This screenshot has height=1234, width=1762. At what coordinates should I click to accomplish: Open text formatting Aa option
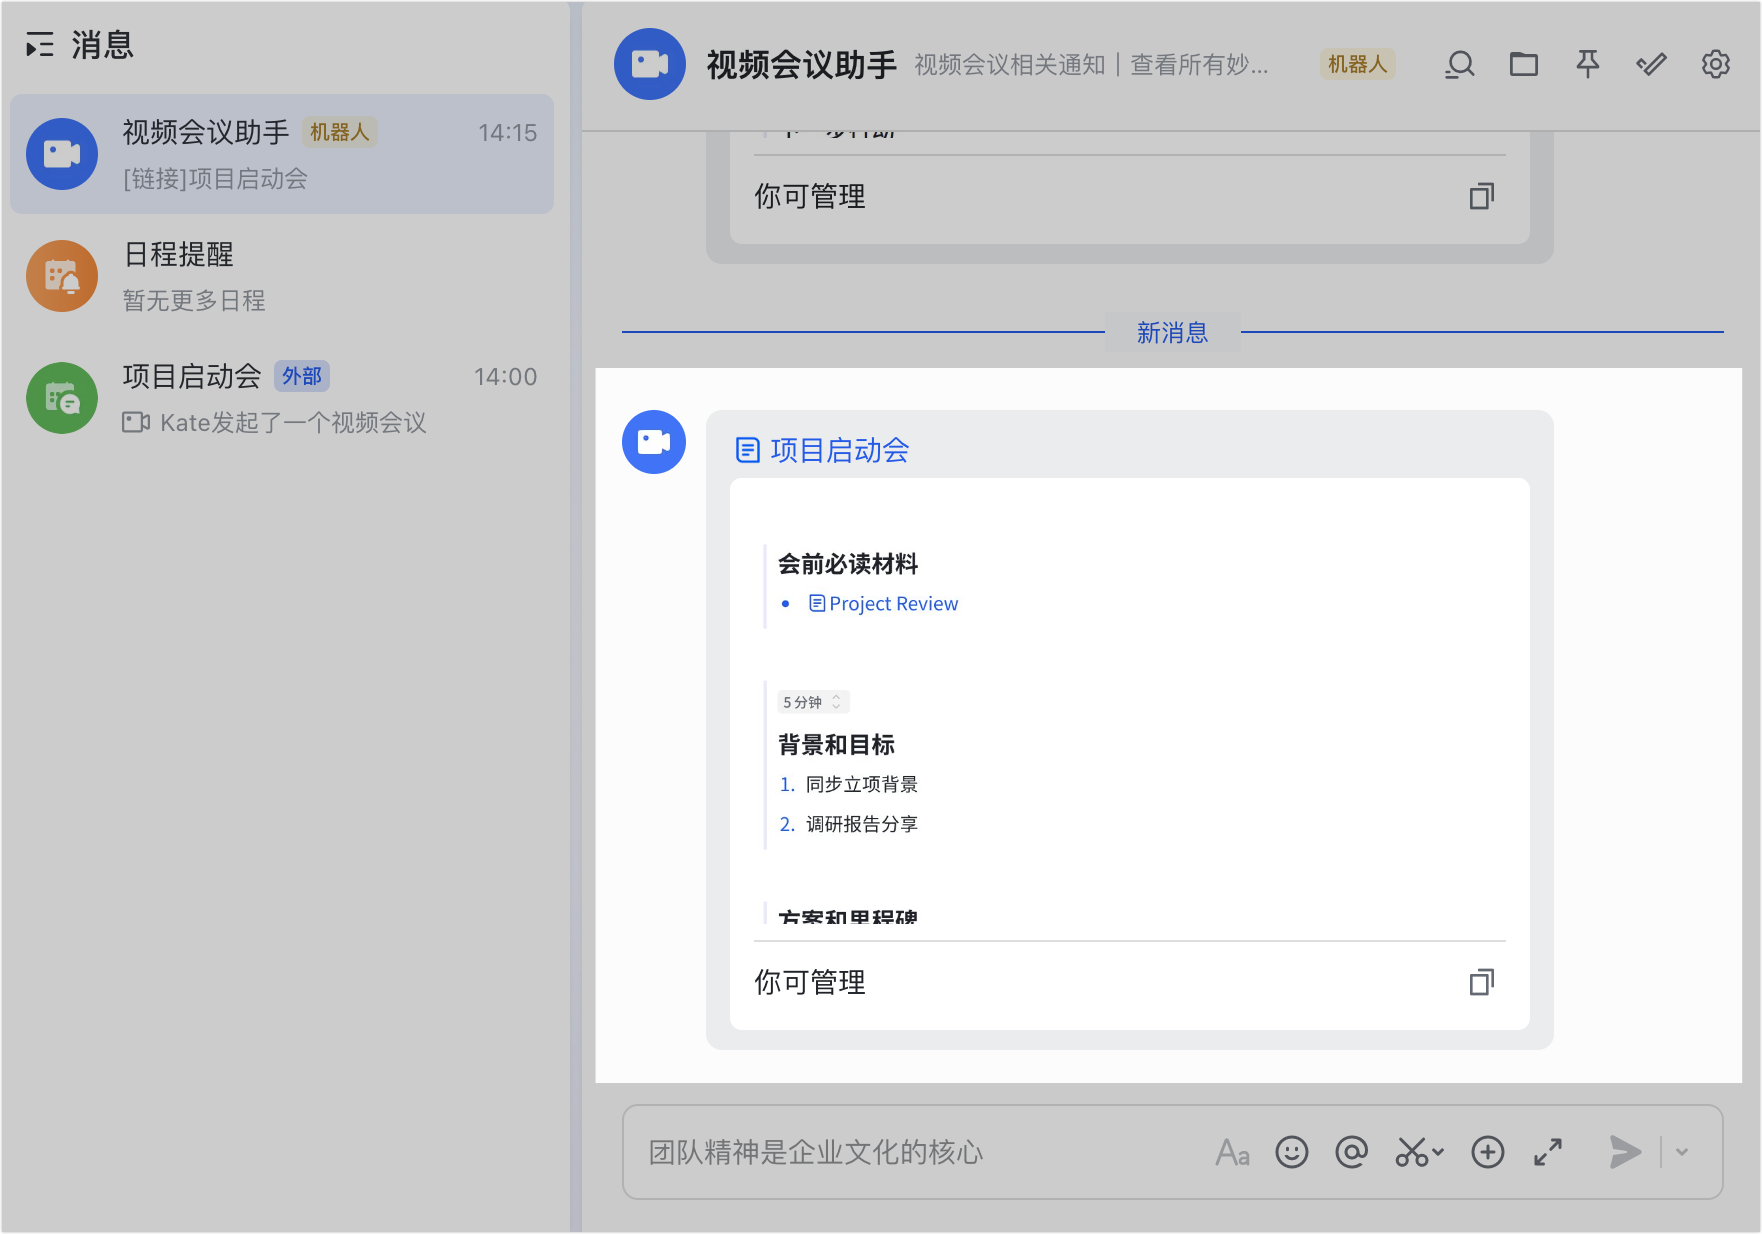coord(1232,1152)
